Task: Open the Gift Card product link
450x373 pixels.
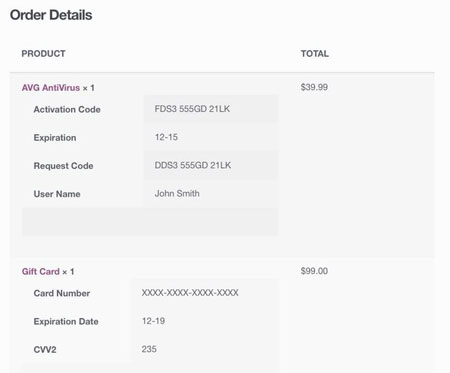Action: point(41,271)
